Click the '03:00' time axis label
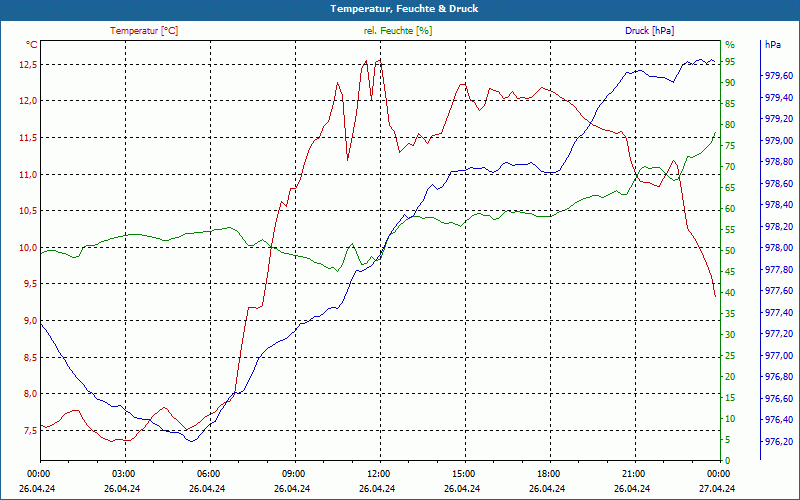 pos(122,473)
